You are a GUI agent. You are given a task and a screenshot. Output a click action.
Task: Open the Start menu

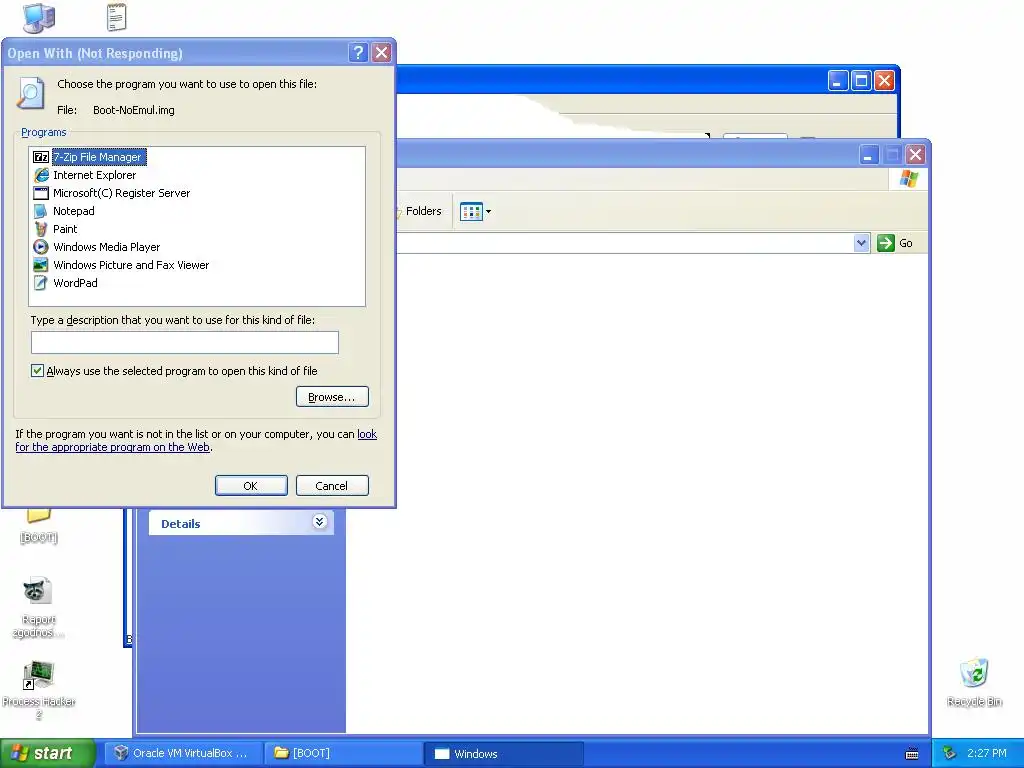[x=47, y=753]
